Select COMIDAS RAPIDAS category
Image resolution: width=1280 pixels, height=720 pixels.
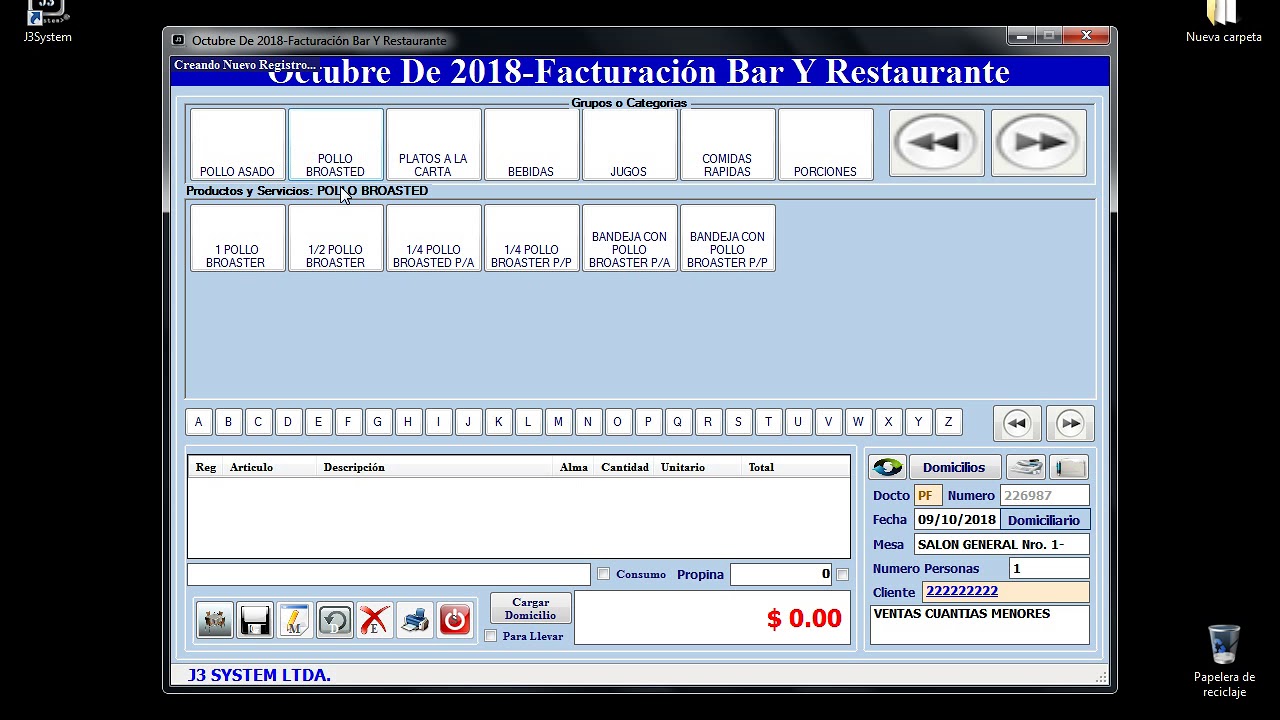(727, 145)
